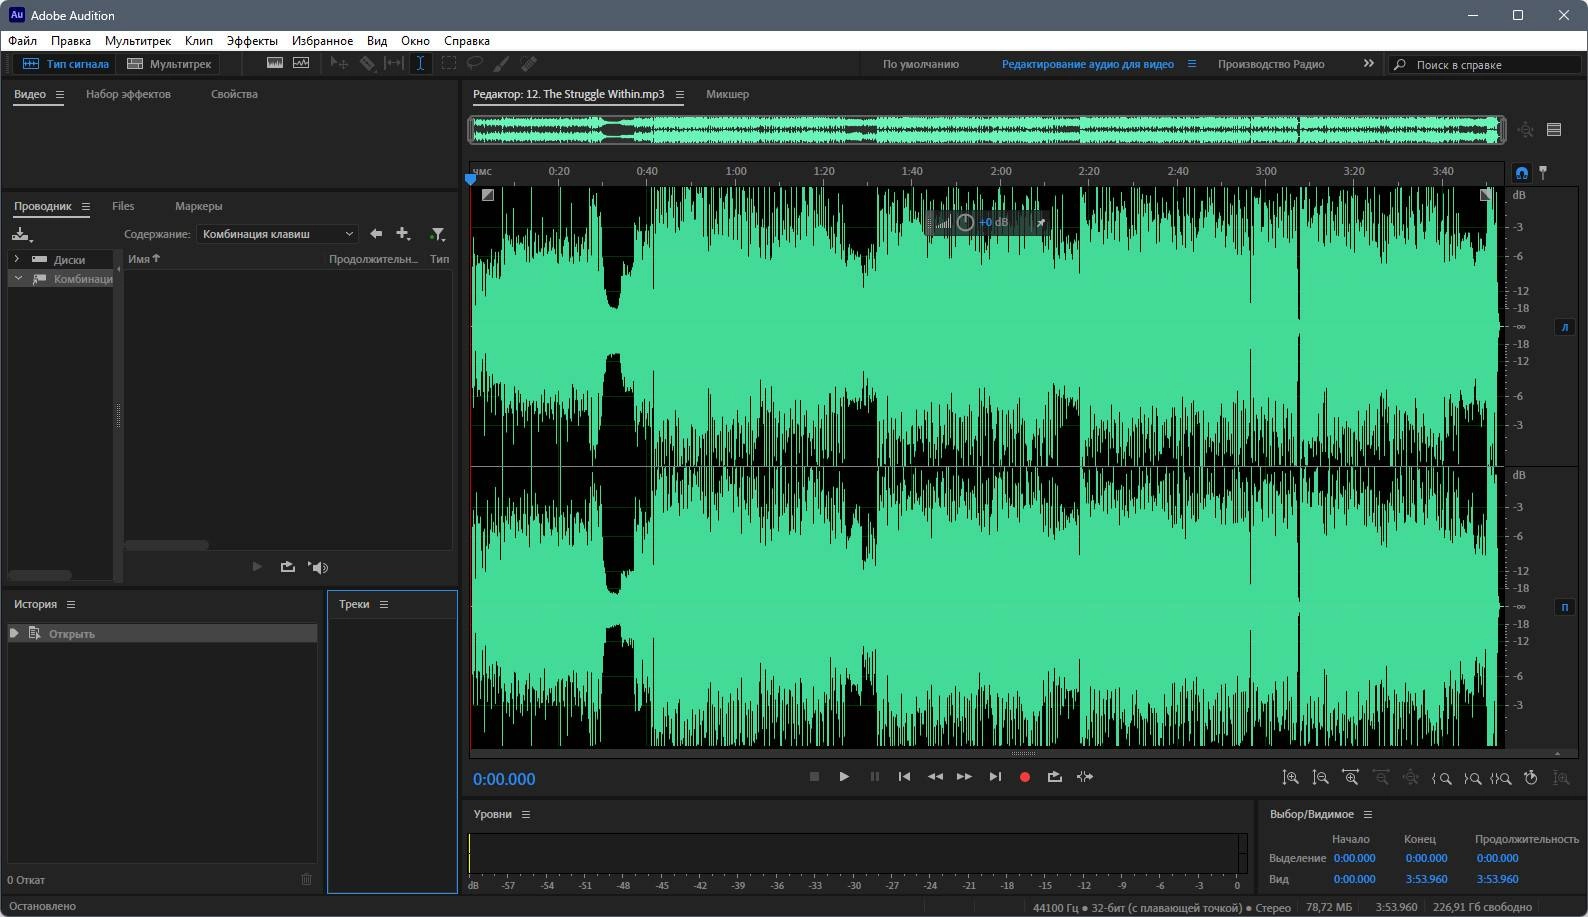The image size is (1588, 917).
Task: Zoom in at out point
Action: [1472, 777]
